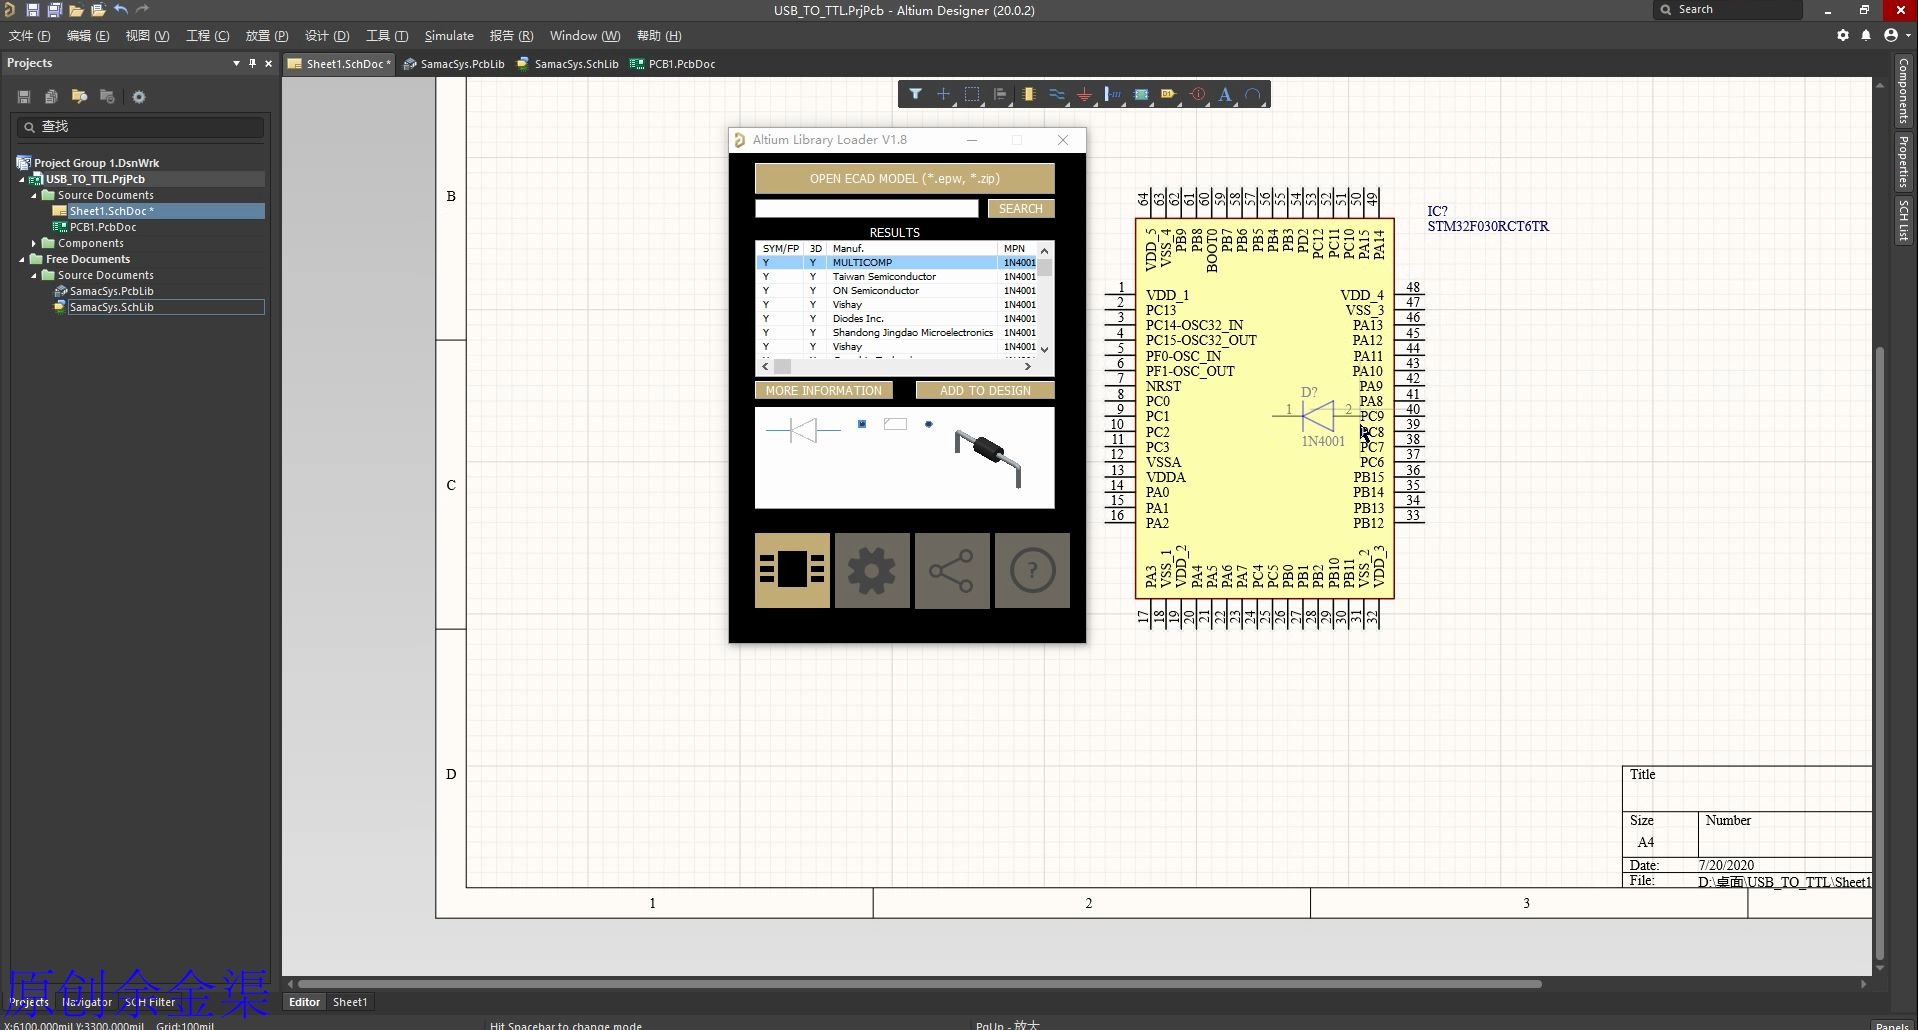Click the place sheet symbol icon
The width and height of the screenshot is (1918, 1030).
1141,94
